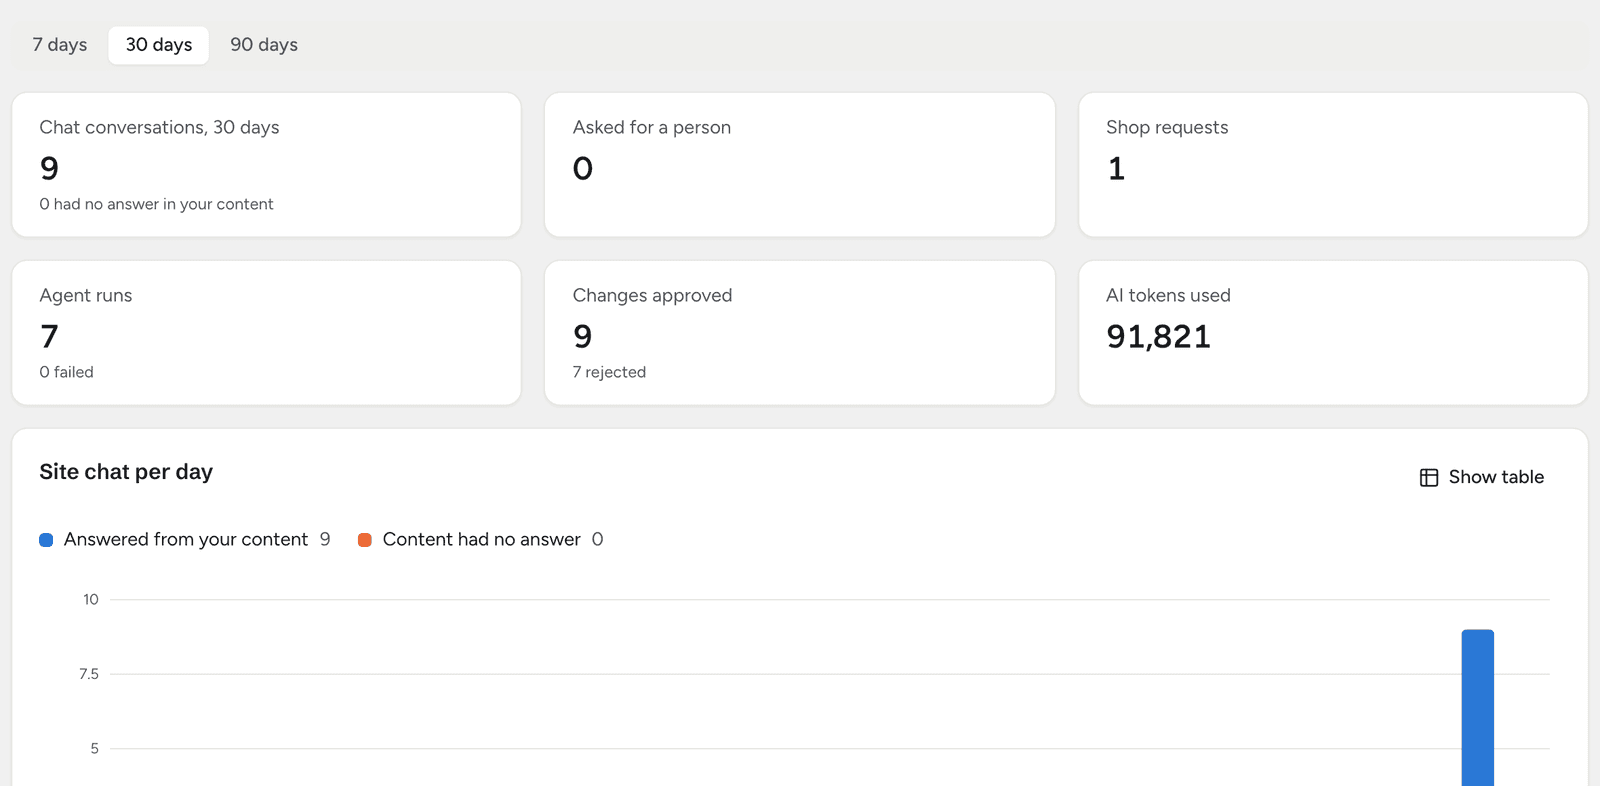Click the 7 rejected text

(609, 372)
